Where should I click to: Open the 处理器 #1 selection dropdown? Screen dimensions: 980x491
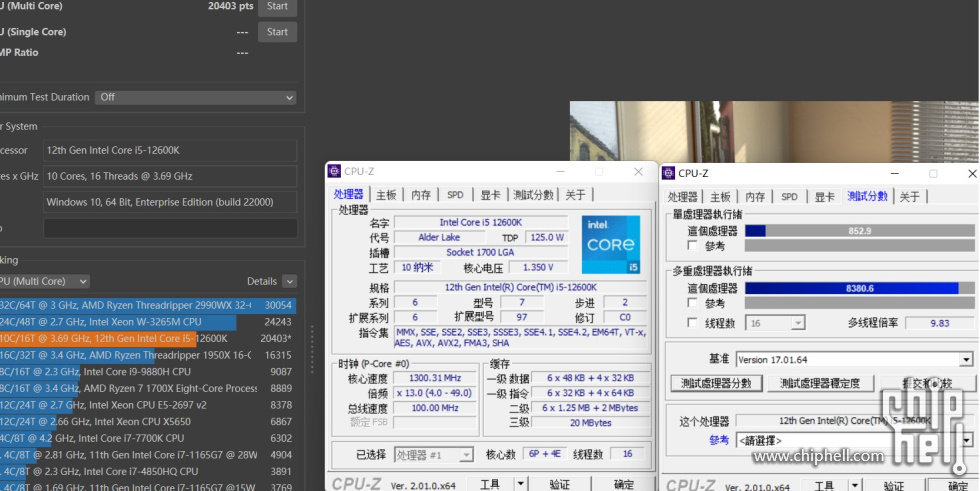click(433, 455)
